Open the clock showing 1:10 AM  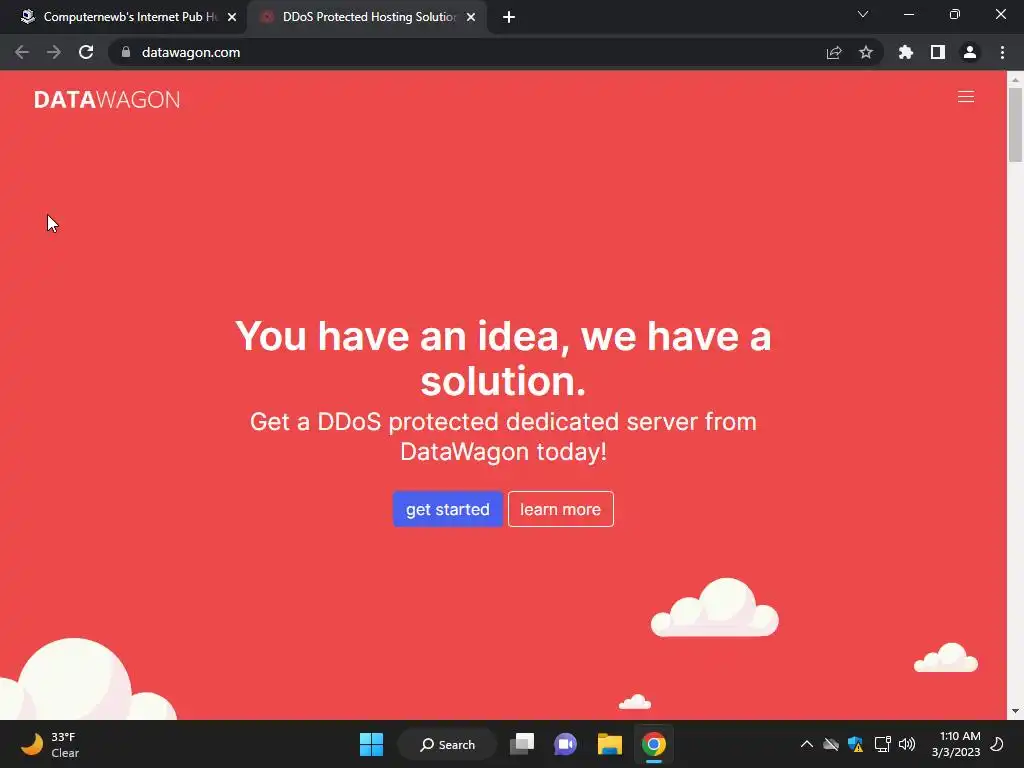tap(956, 744)
